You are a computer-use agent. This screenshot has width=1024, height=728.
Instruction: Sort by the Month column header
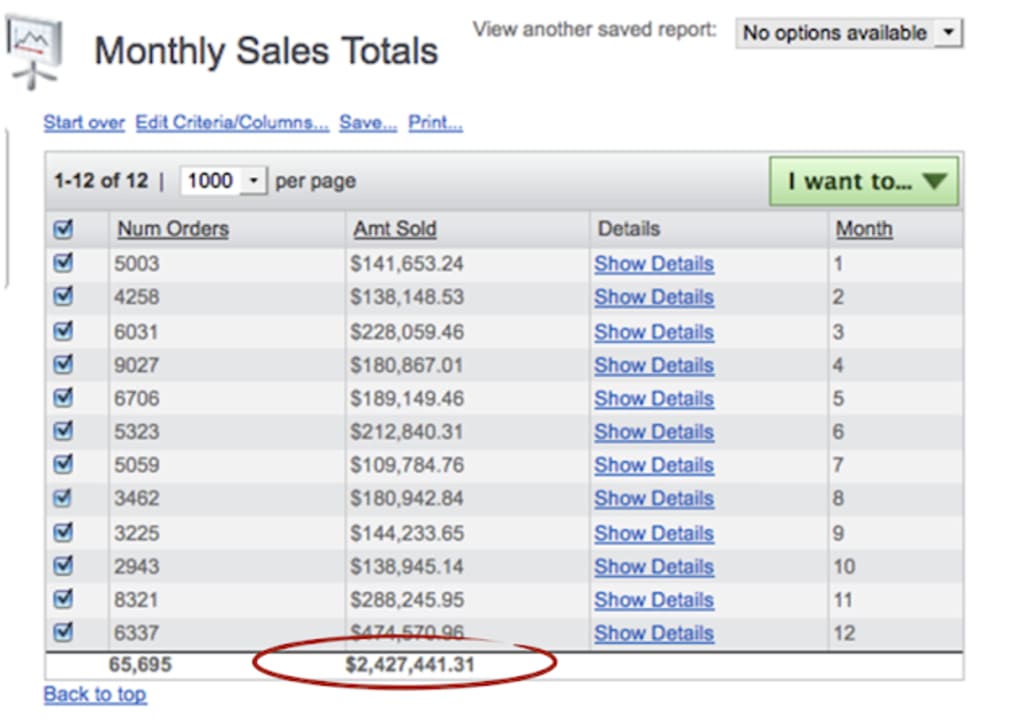[864, 229]
